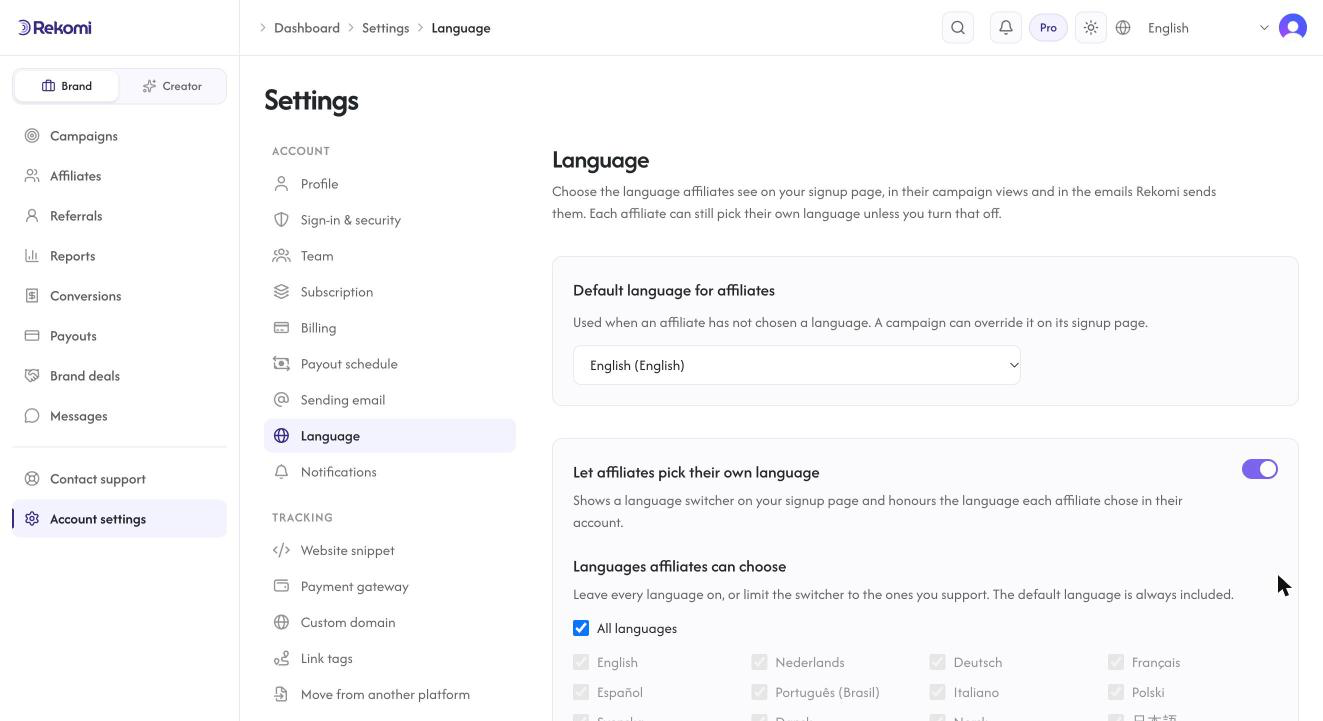Open the Subscription settings section
This screenshot has width=1323, height=721.
point(390,292)
